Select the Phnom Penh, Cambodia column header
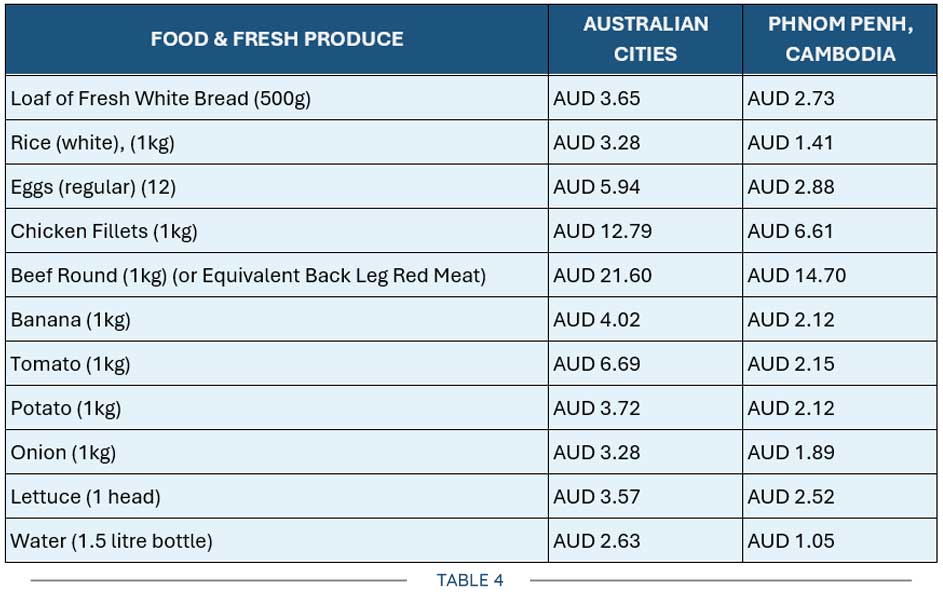943x602 pixels. click(x=840, y=39)
